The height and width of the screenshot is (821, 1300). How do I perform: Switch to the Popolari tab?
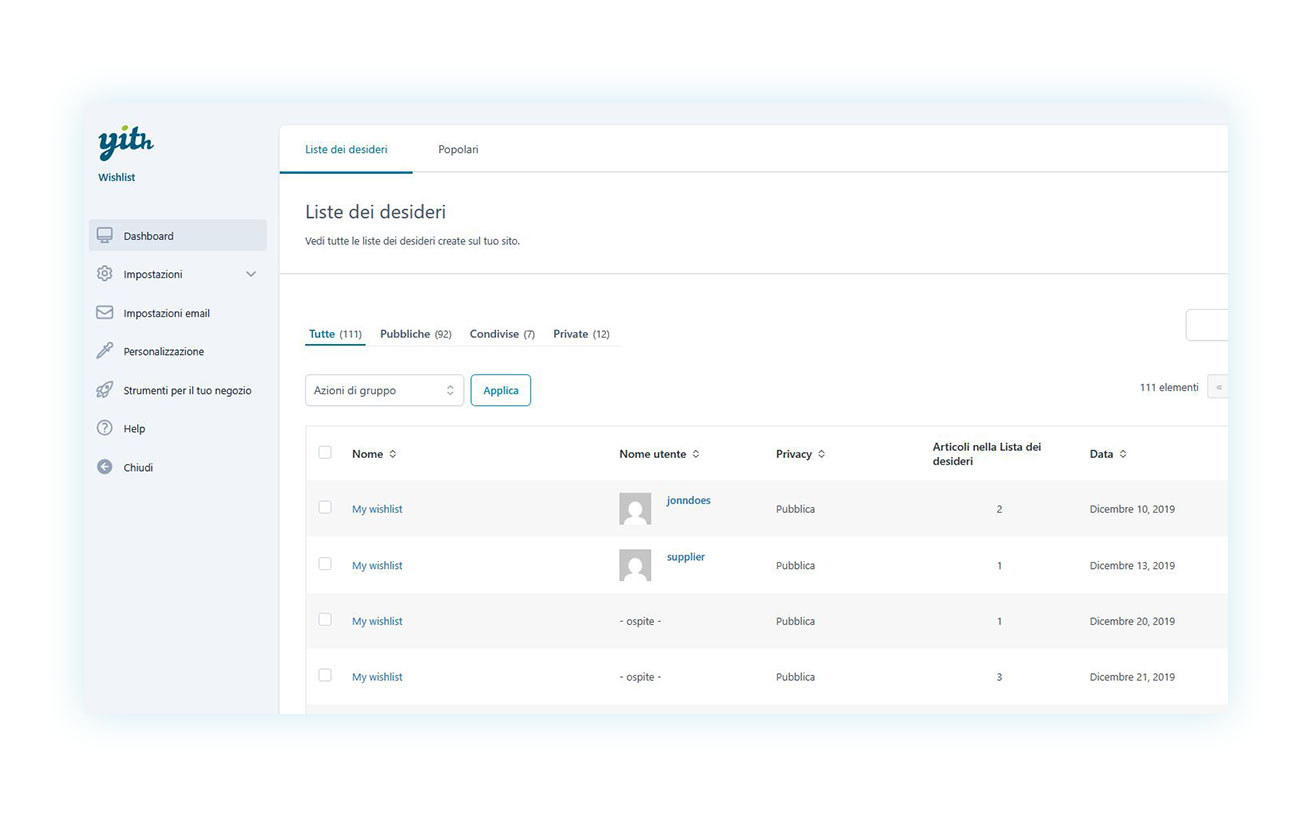[458, 150]
